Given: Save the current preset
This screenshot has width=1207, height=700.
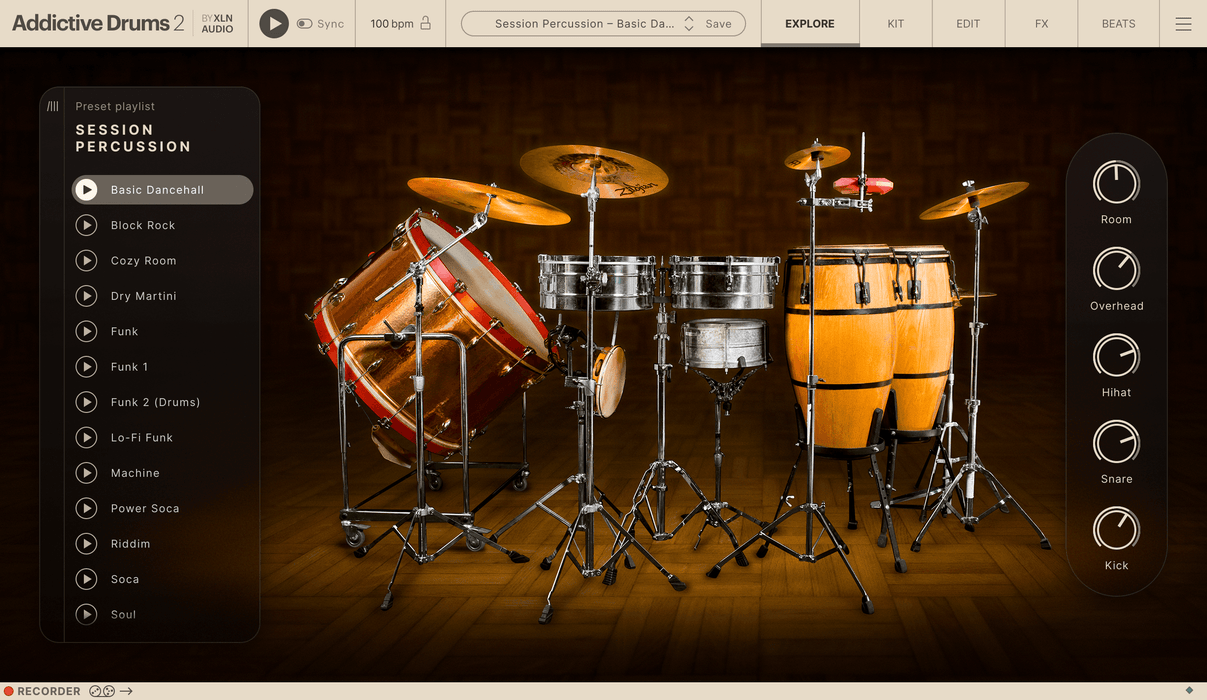Looking at the screenshot, I should 718,24.
